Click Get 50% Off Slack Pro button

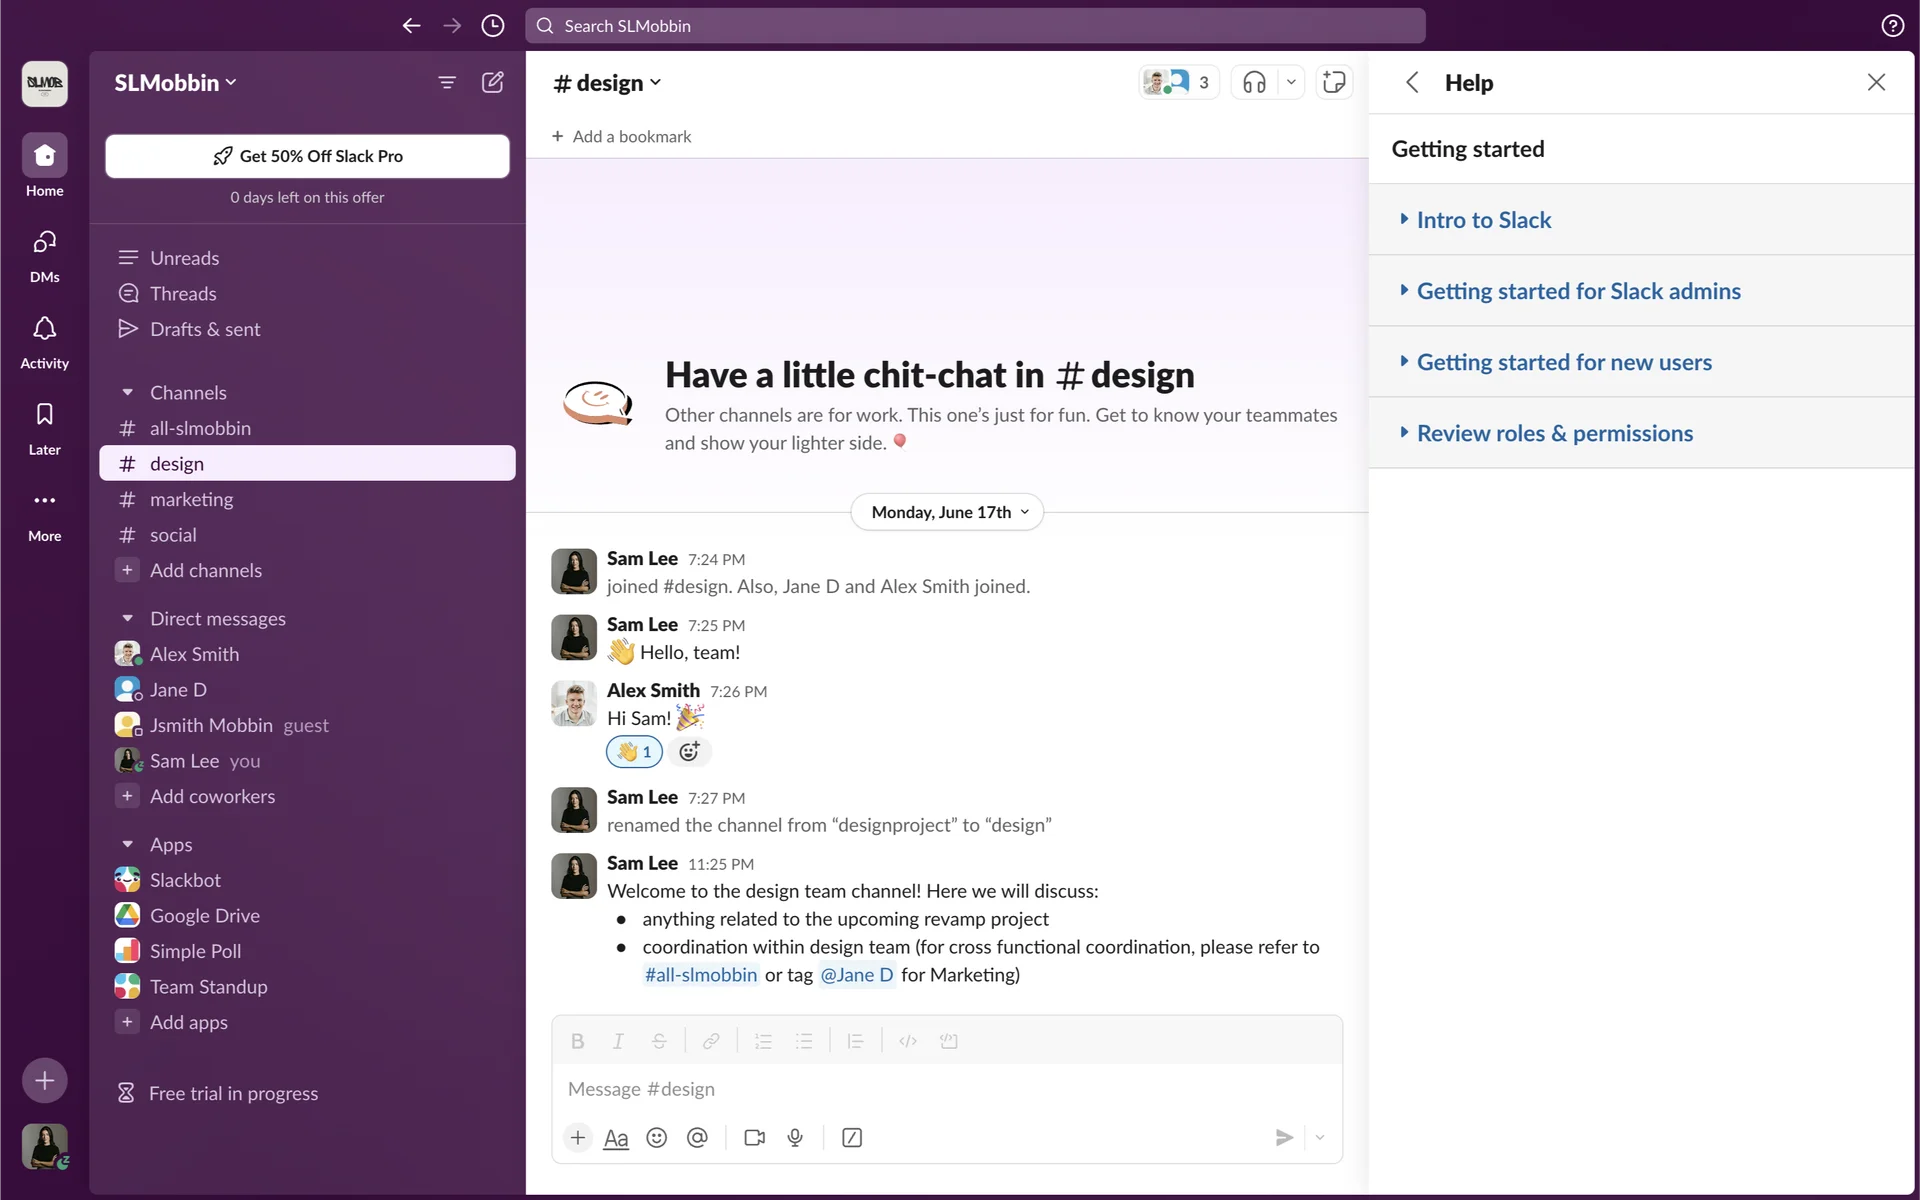coord(307,156)
